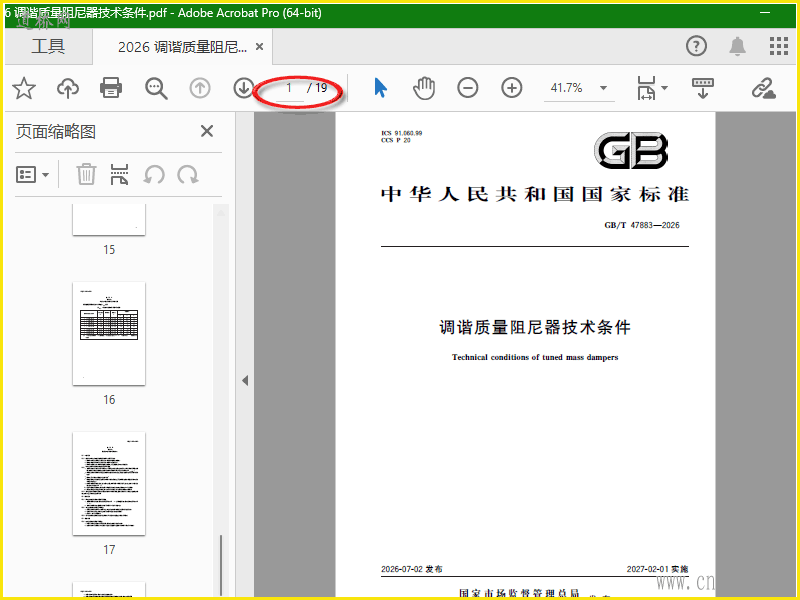Activate the hand pan tool
This screenshot has width=800, height=600.
[x=424, y=88]
